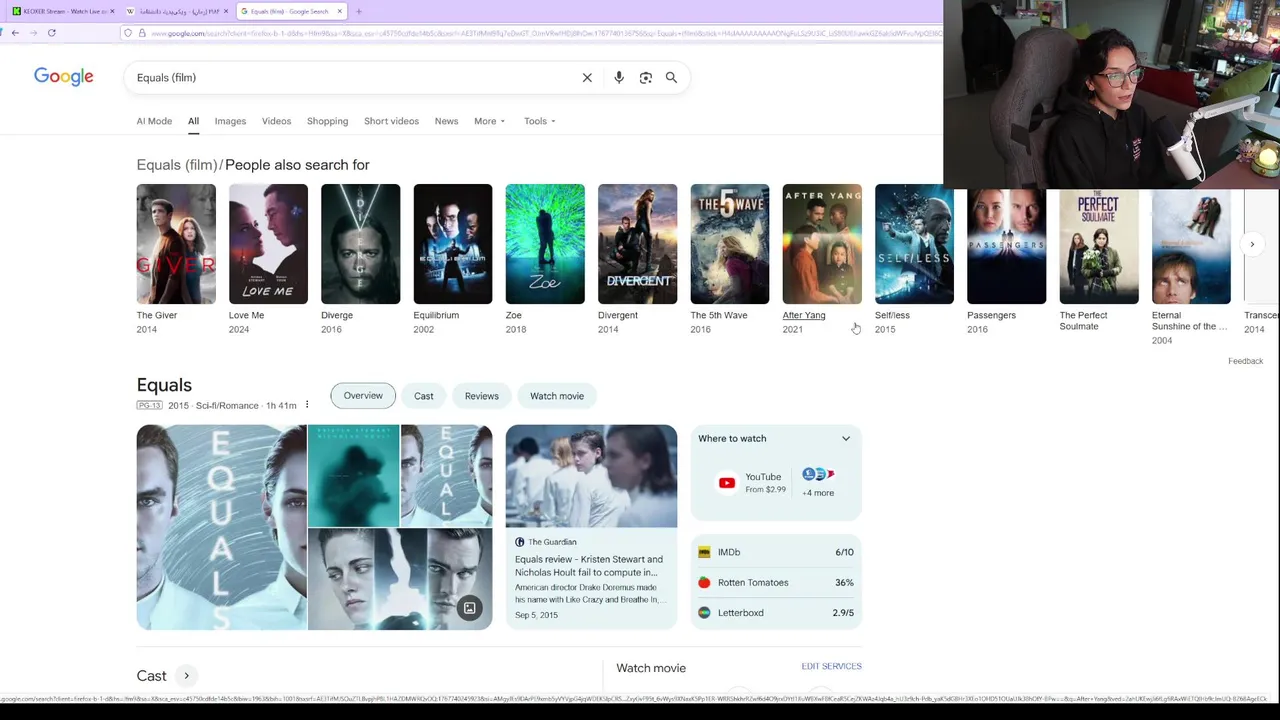Click the Letterboxd 2.9/5 rating row

pos(776,613)
